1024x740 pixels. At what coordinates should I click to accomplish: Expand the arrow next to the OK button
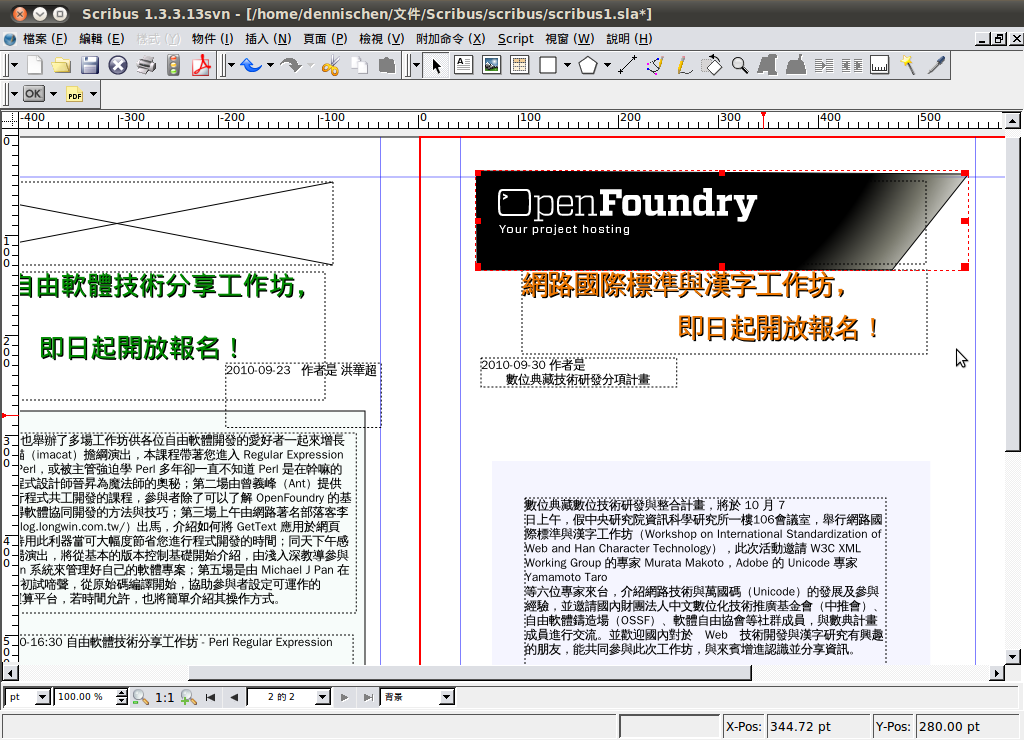click(x=54, y=94)
